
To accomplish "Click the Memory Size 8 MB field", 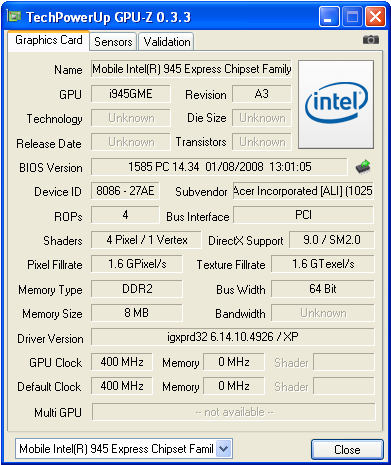I will pyautogui.click(x=137, y=313).
